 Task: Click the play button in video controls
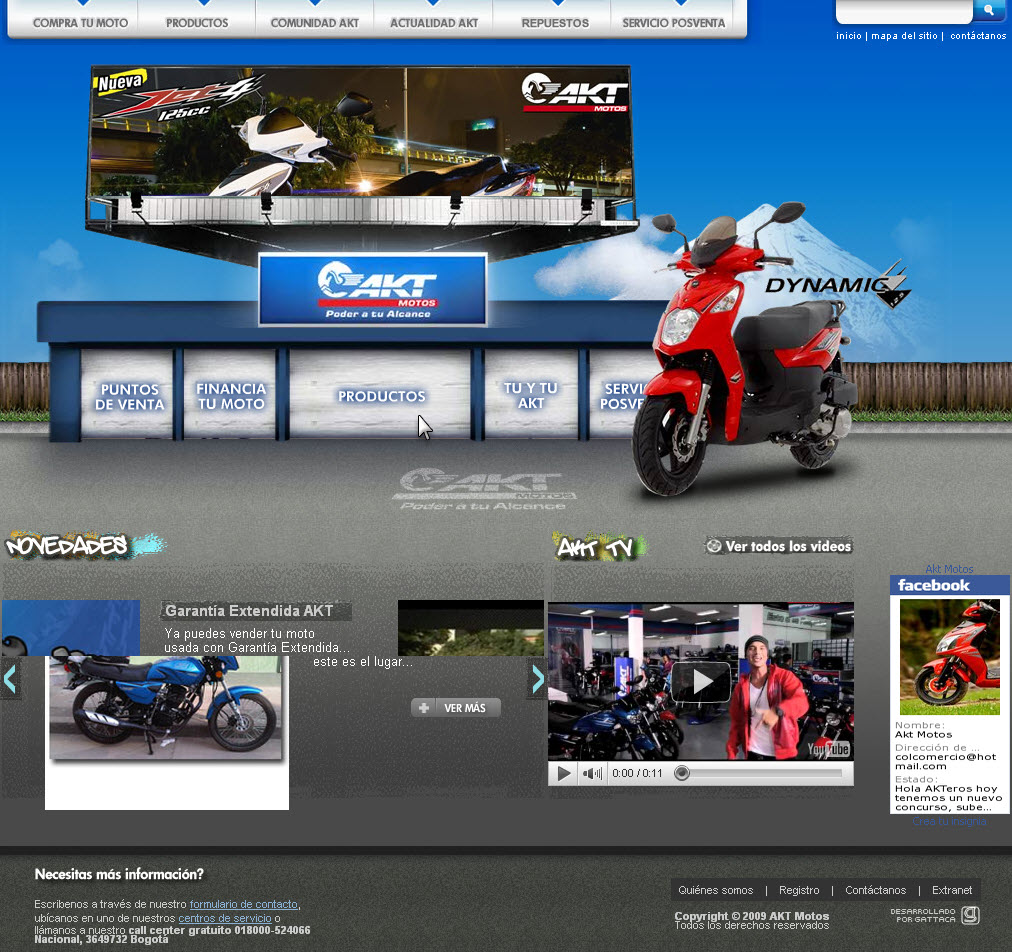coord(563,773)
